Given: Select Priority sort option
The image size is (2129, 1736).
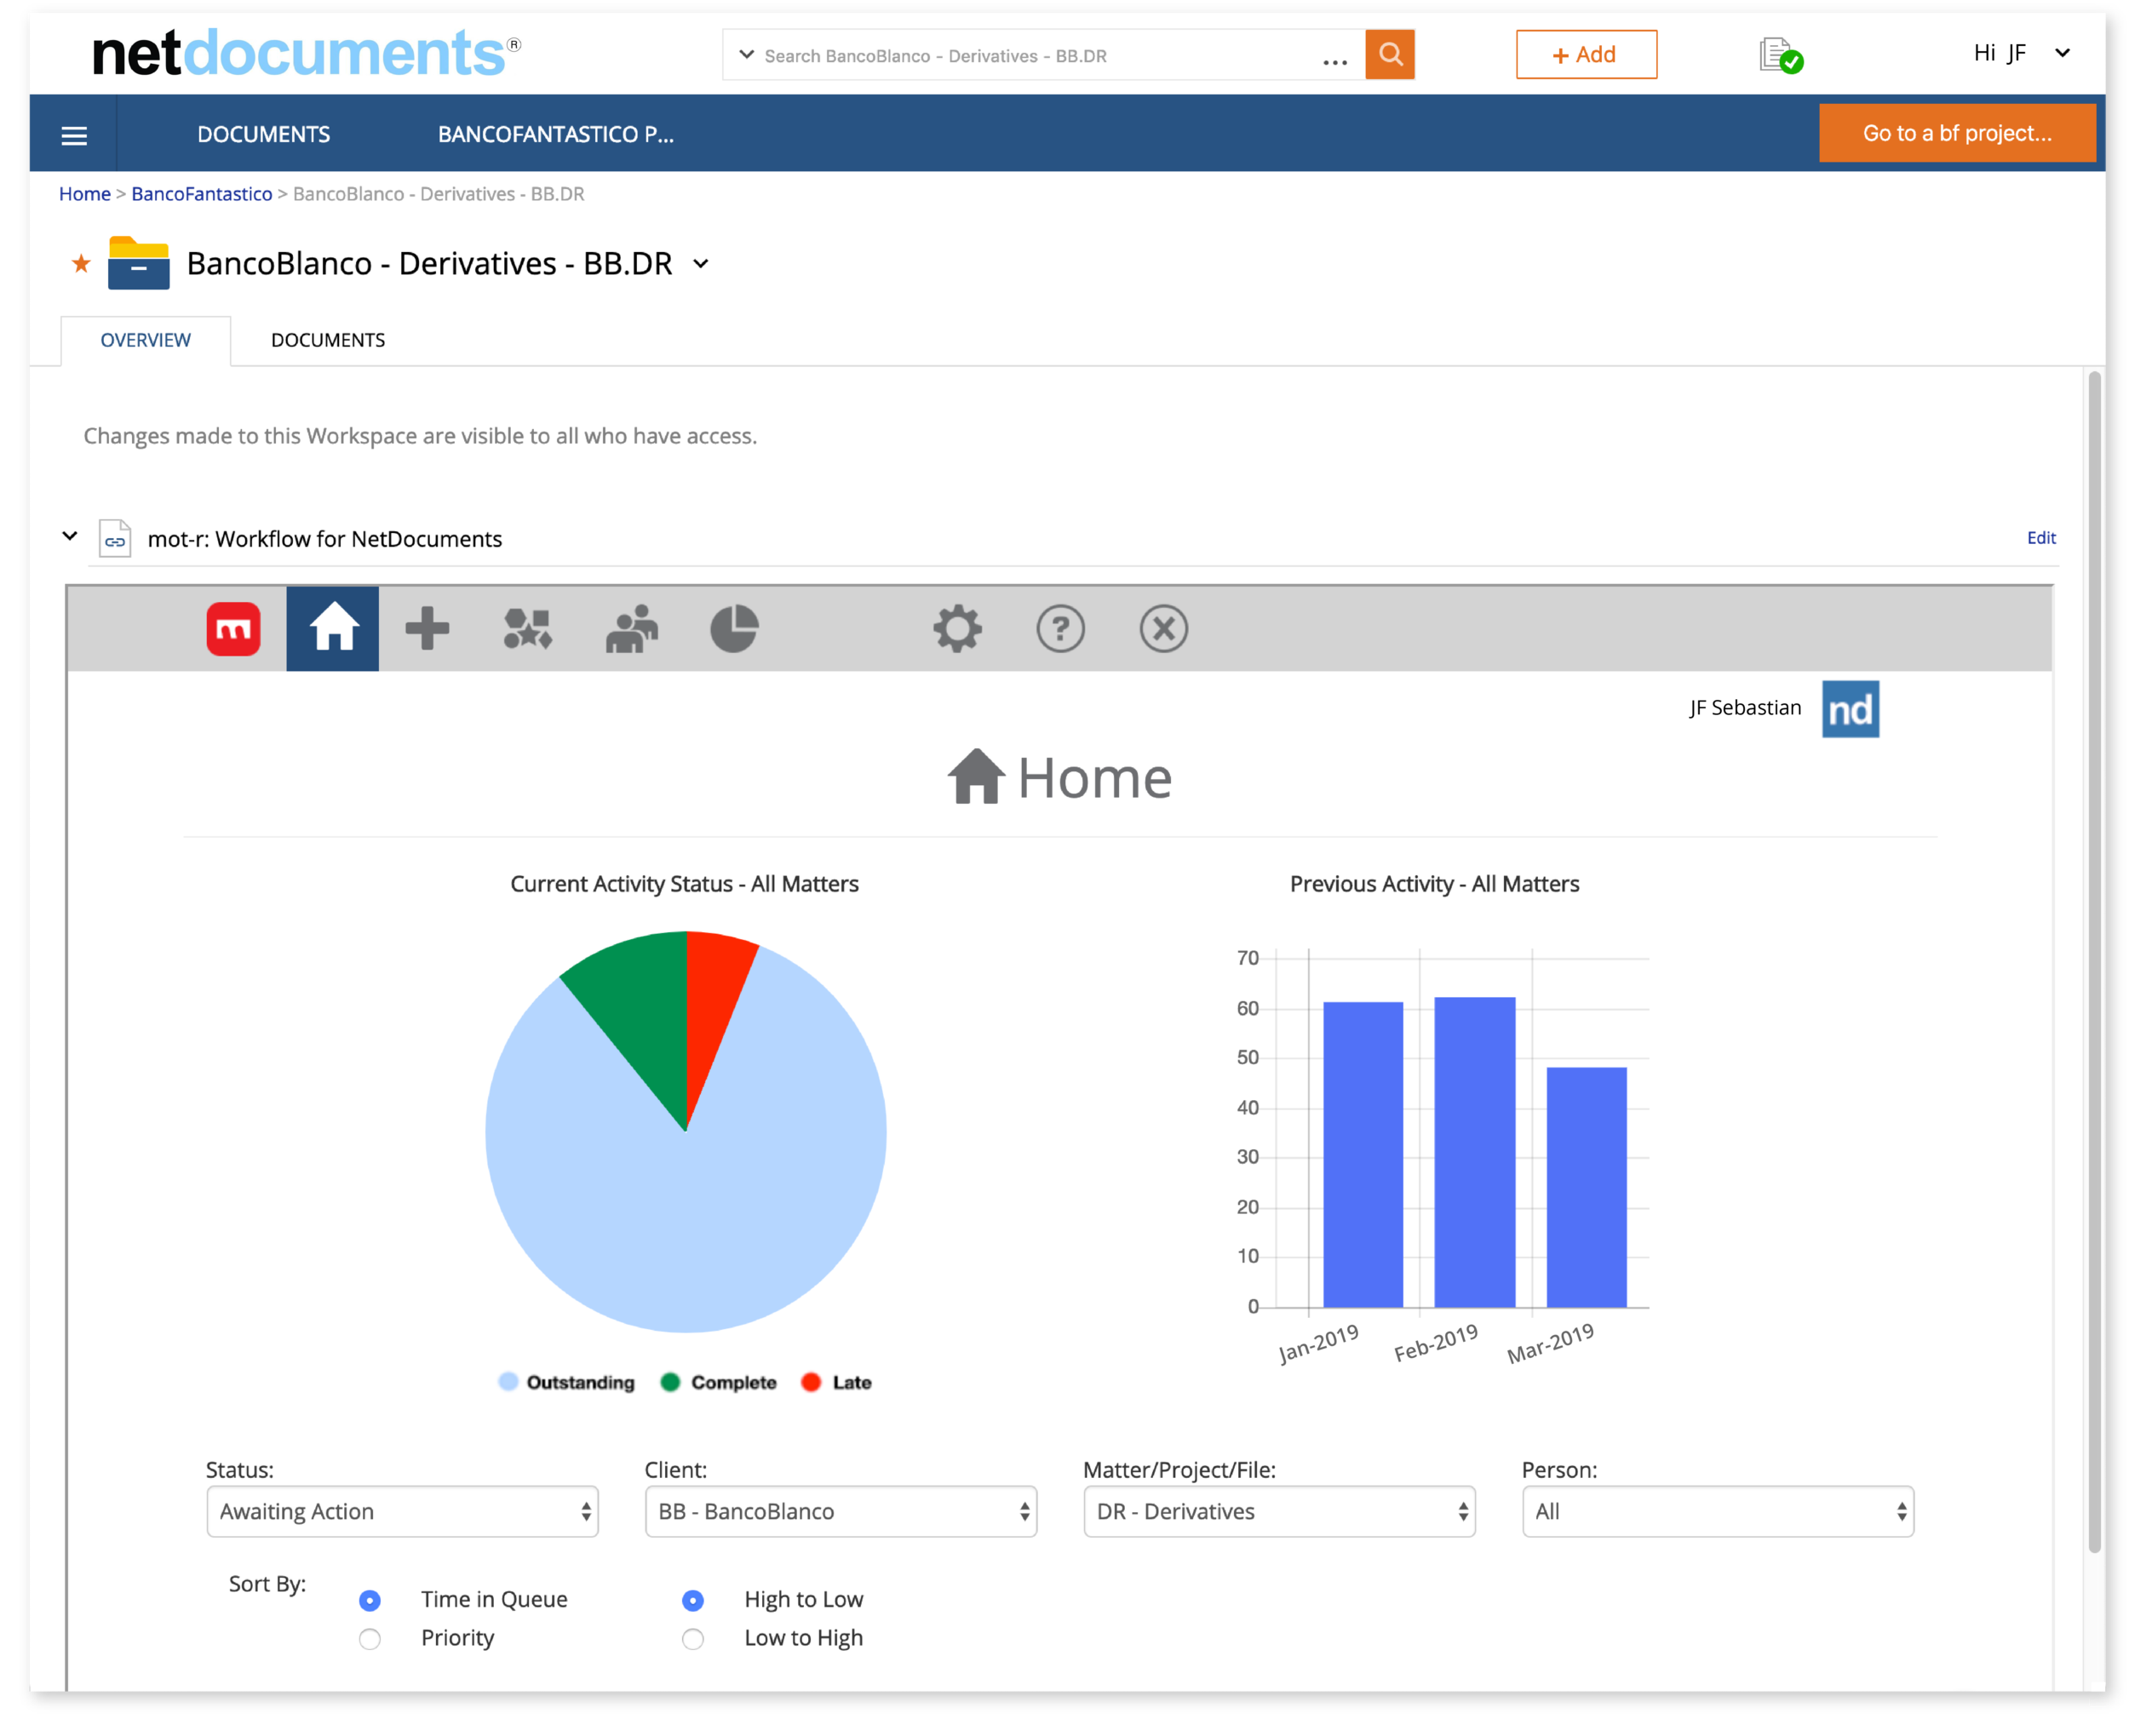Looking at the screenshot, I should point(369,1638).
